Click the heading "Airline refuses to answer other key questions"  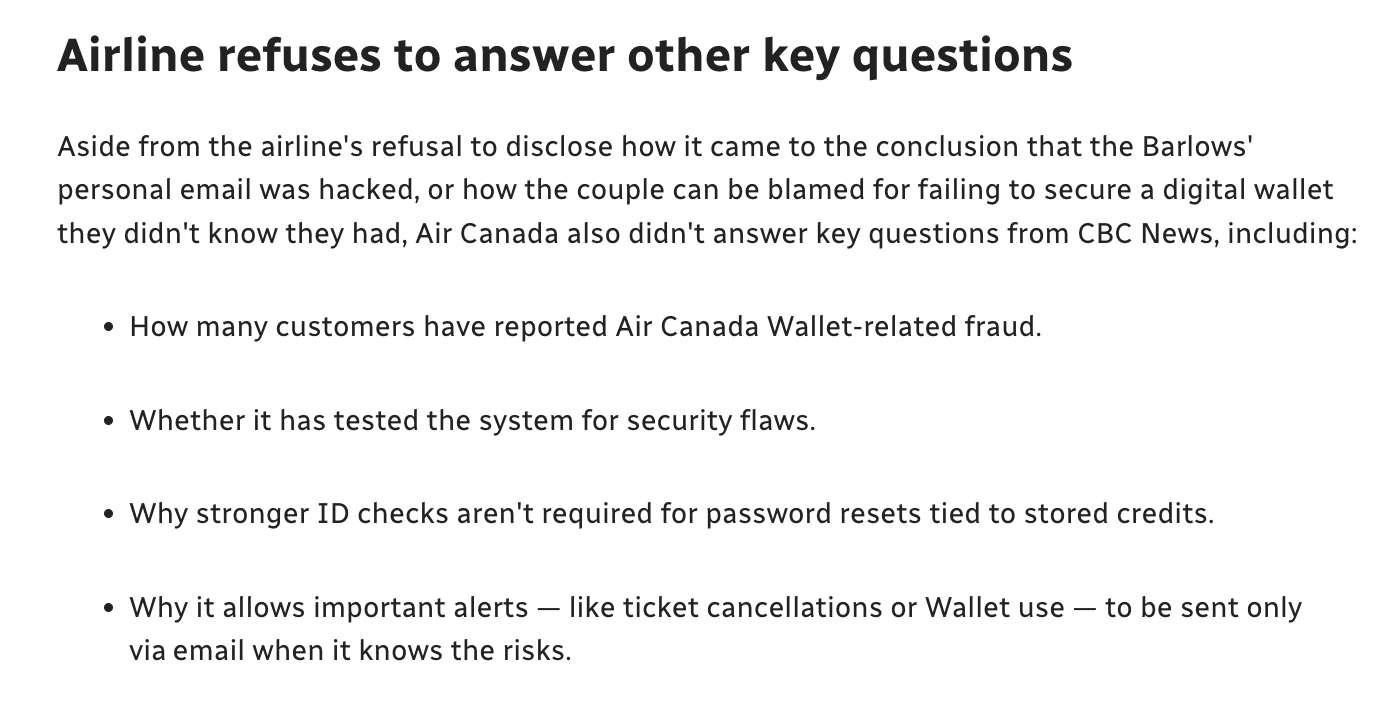(565, 57)
